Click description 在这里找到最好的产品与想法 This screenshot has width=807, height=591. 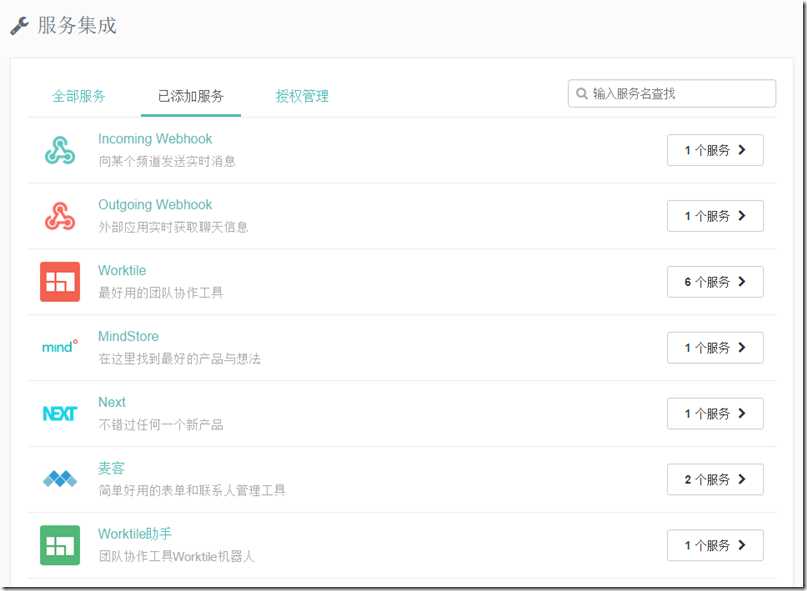(x=180, y=359)
